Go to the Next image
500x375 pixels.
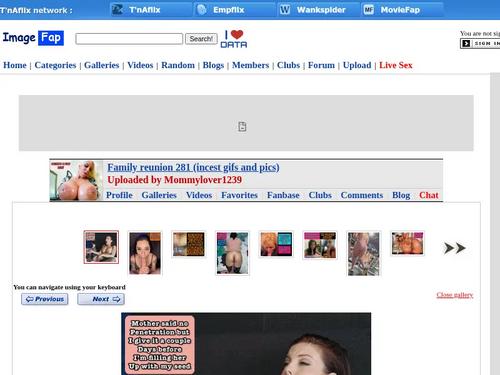click(101, 299)
